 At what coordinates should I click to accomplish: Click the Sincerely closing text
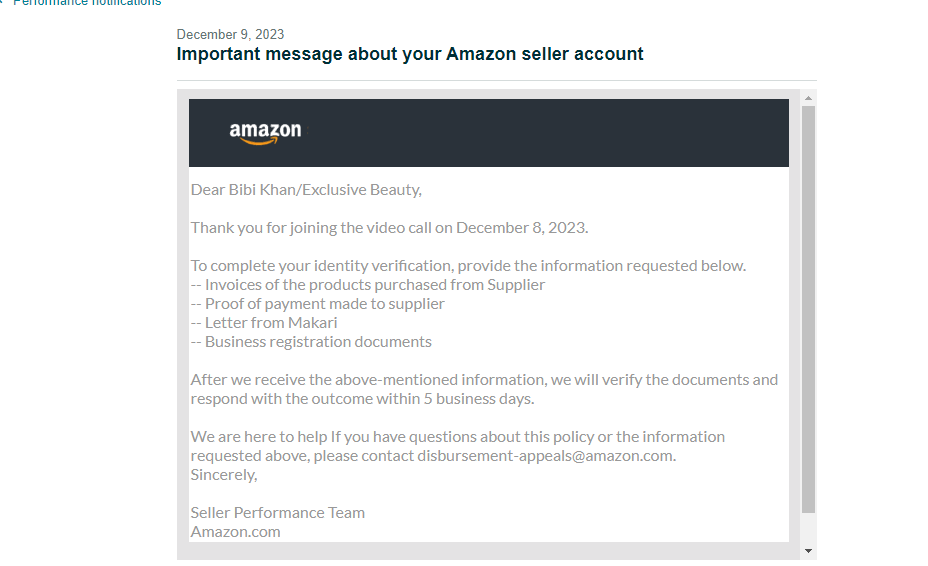[x=224, y=475]
